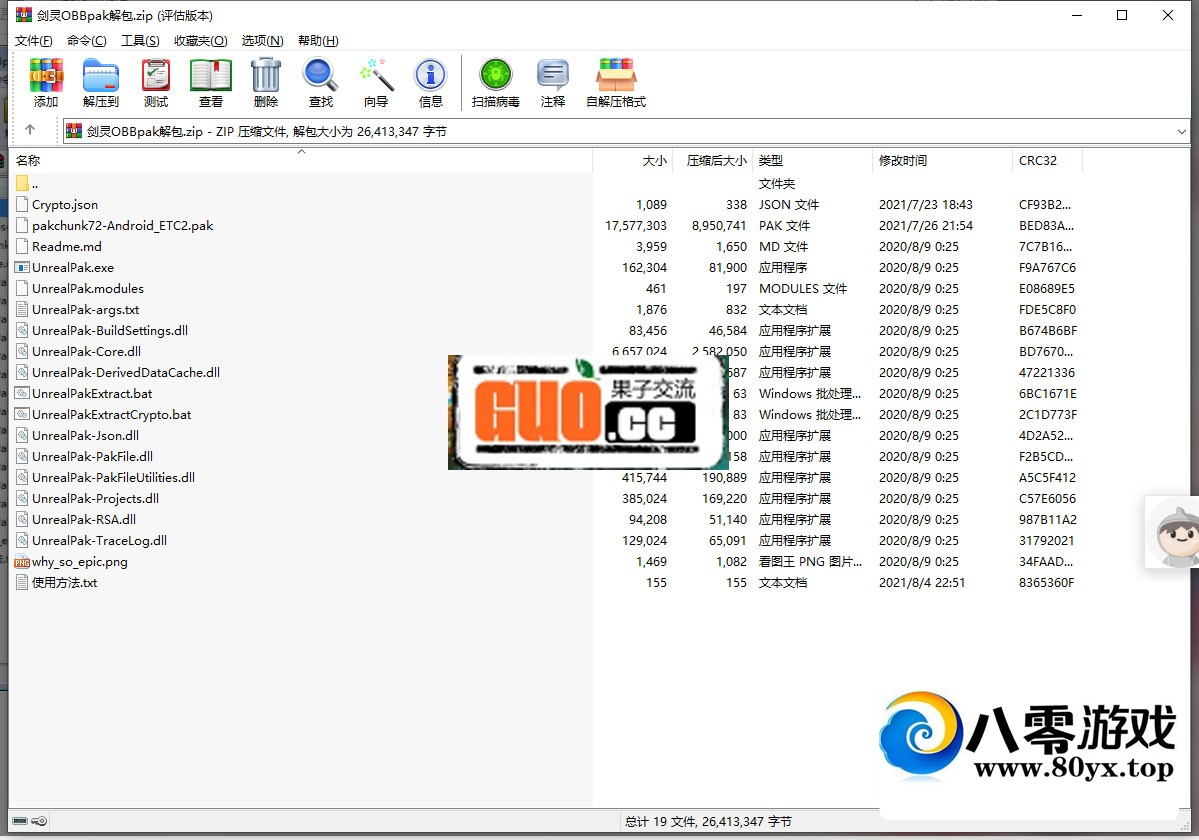
Task: Click the archive path address field
Action: [625, 131]
